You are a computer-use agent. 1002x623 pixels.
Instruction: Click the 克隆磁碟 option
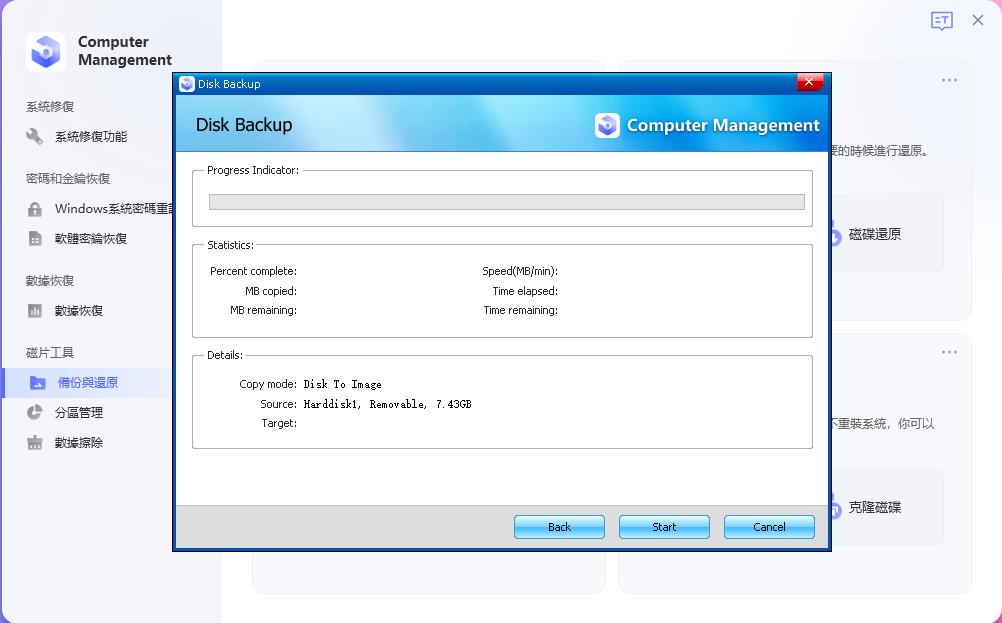click(875, 507)
